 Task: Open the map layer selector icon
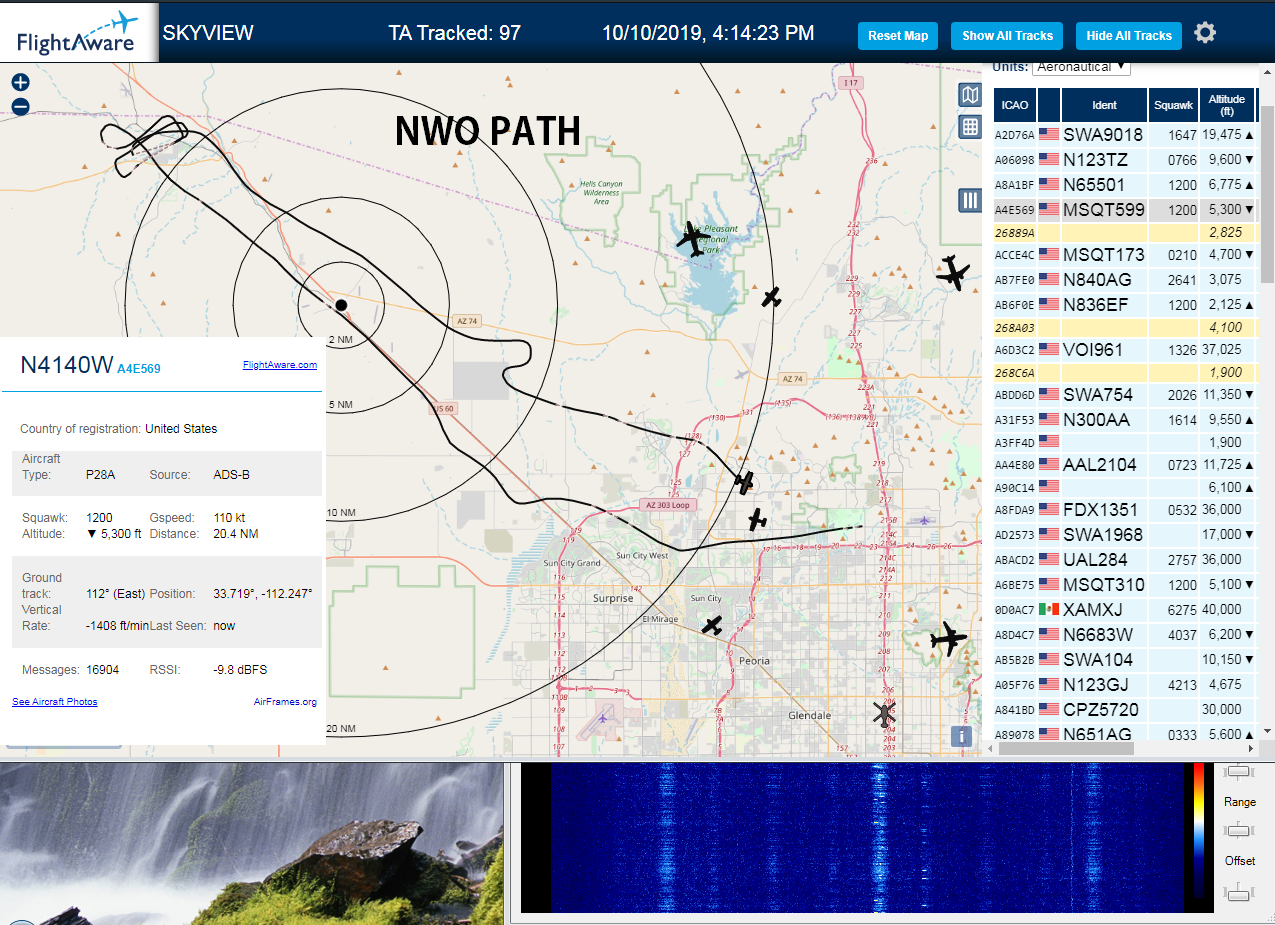pyautogui.click(x=969, y=95)
